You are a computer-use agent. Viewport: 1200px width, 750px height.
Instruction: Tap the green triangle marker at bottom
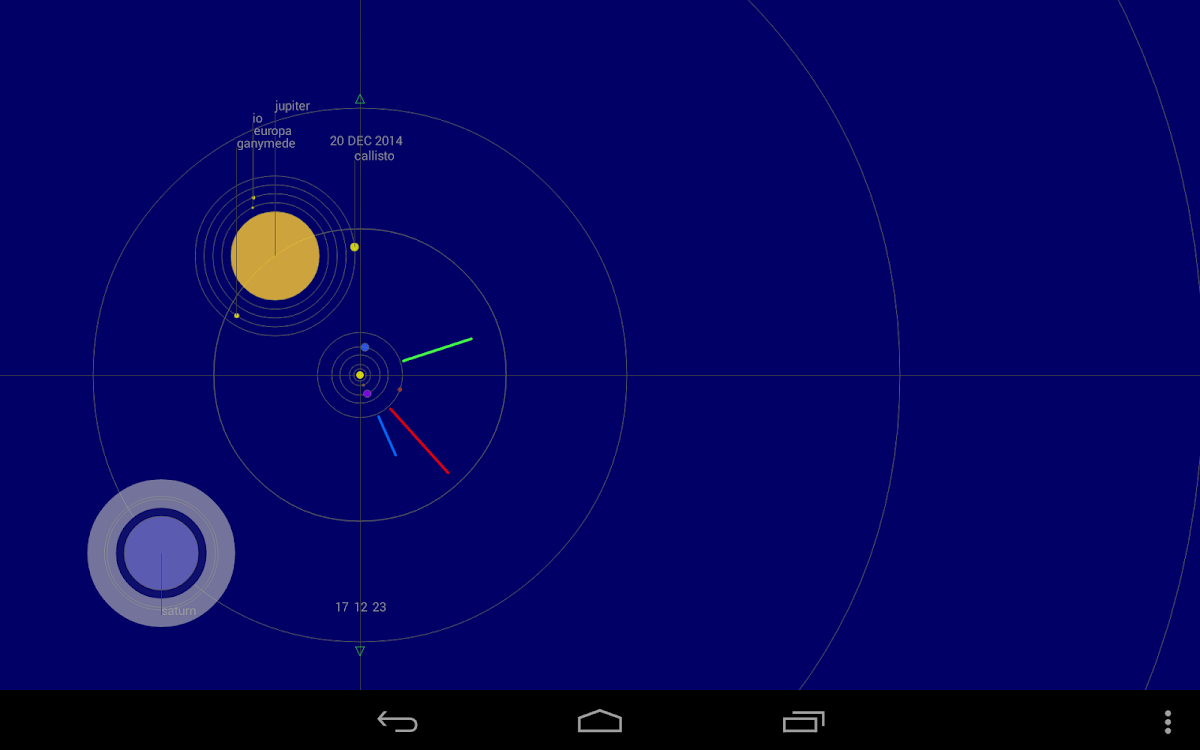(x=360, y=651)
